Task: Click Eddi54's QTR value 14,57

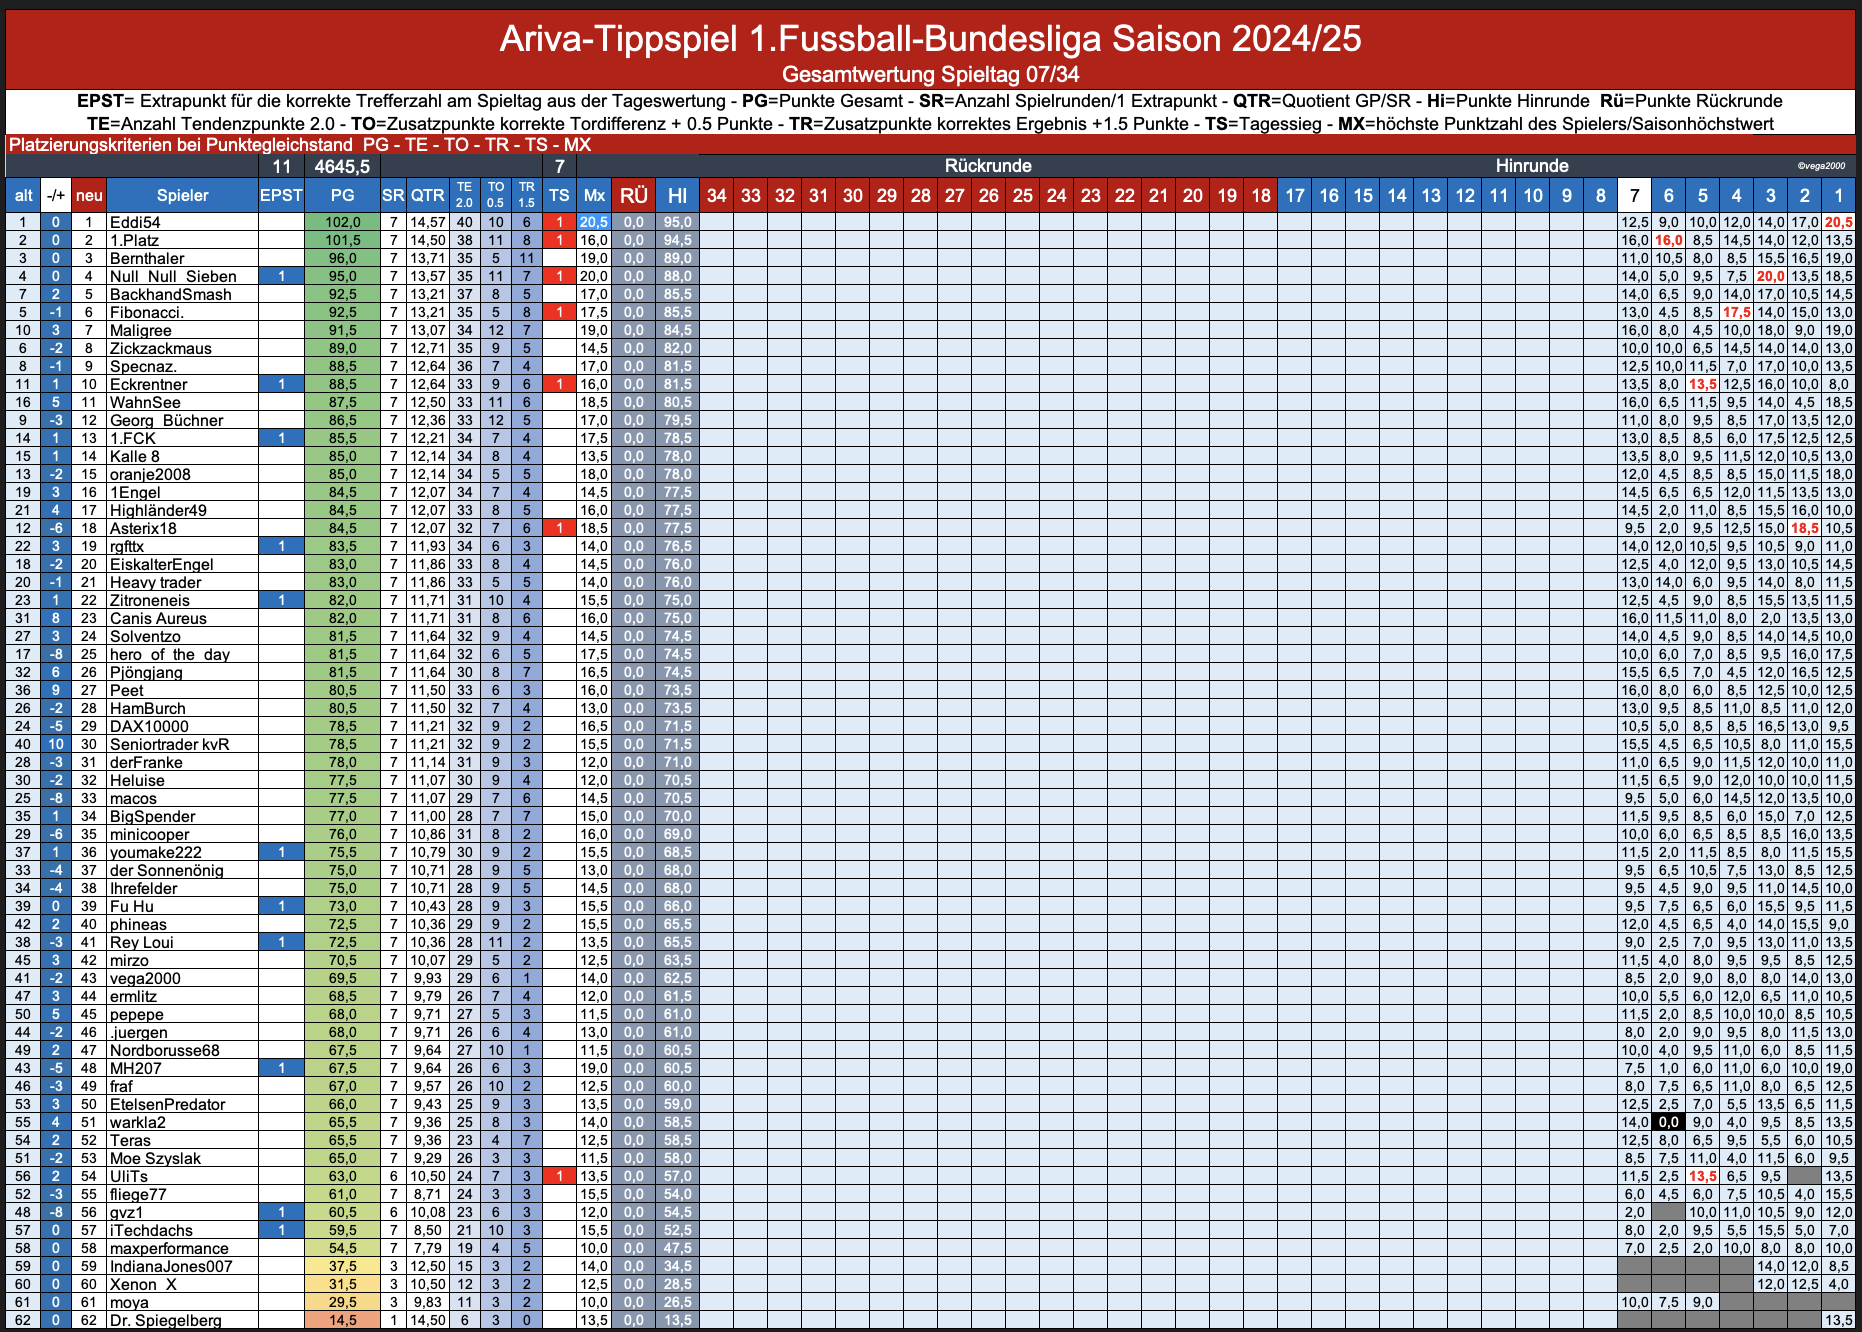Action: 428,222
